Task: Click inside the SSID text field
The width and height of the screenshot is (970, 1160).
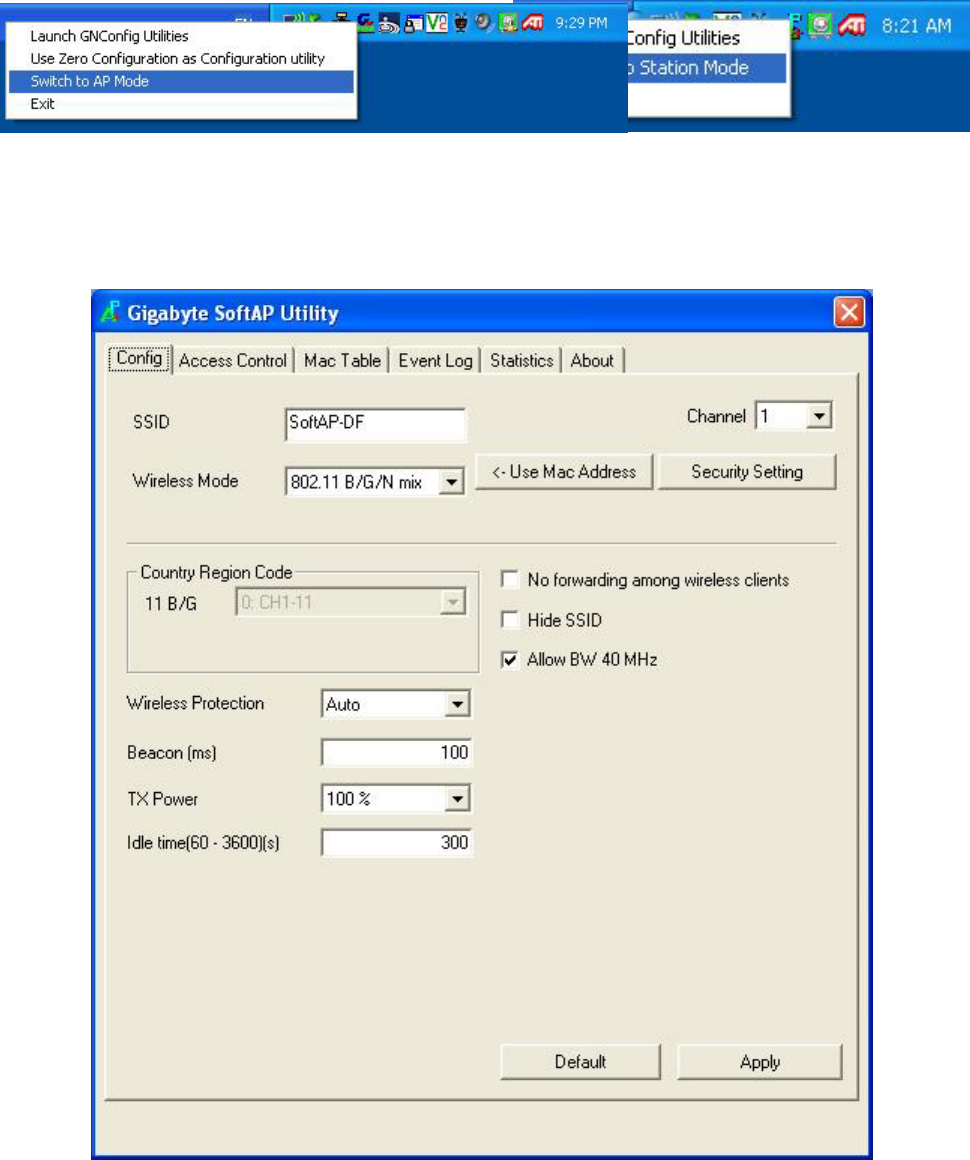Action: [x=375, y=424]
